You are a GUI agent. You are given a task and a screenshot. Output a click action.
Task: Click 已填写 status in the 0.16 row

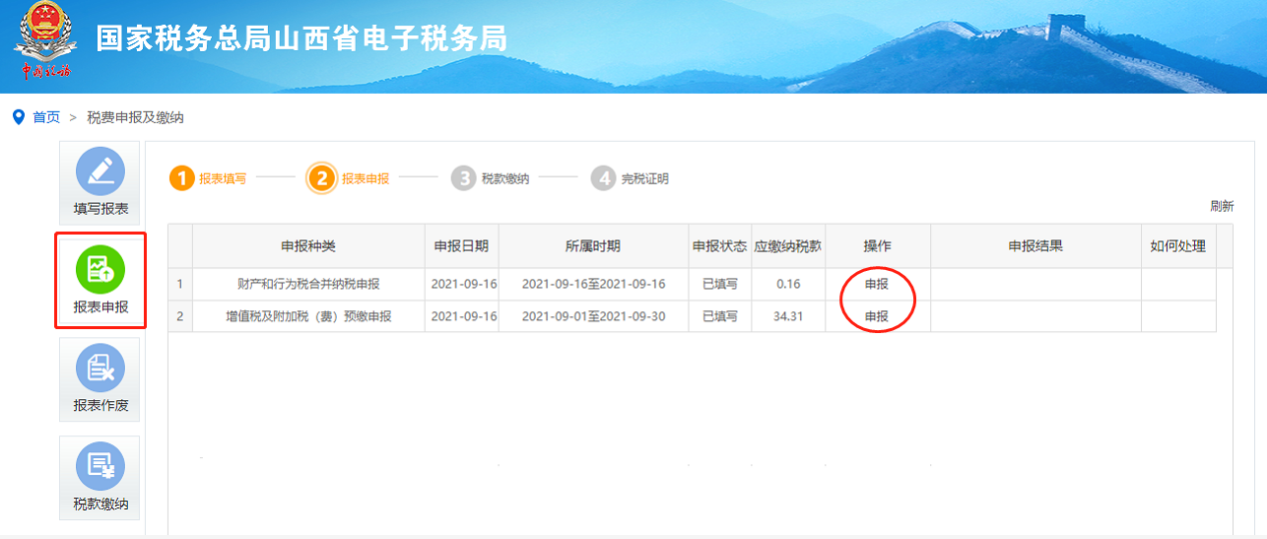click(x=720, y=284)
